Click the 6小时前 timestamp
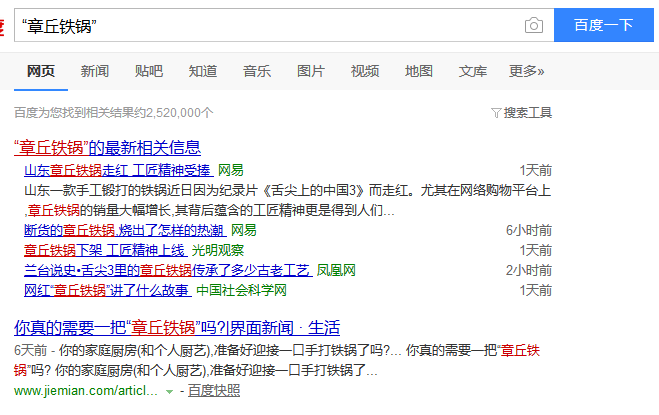 [529, 230]
